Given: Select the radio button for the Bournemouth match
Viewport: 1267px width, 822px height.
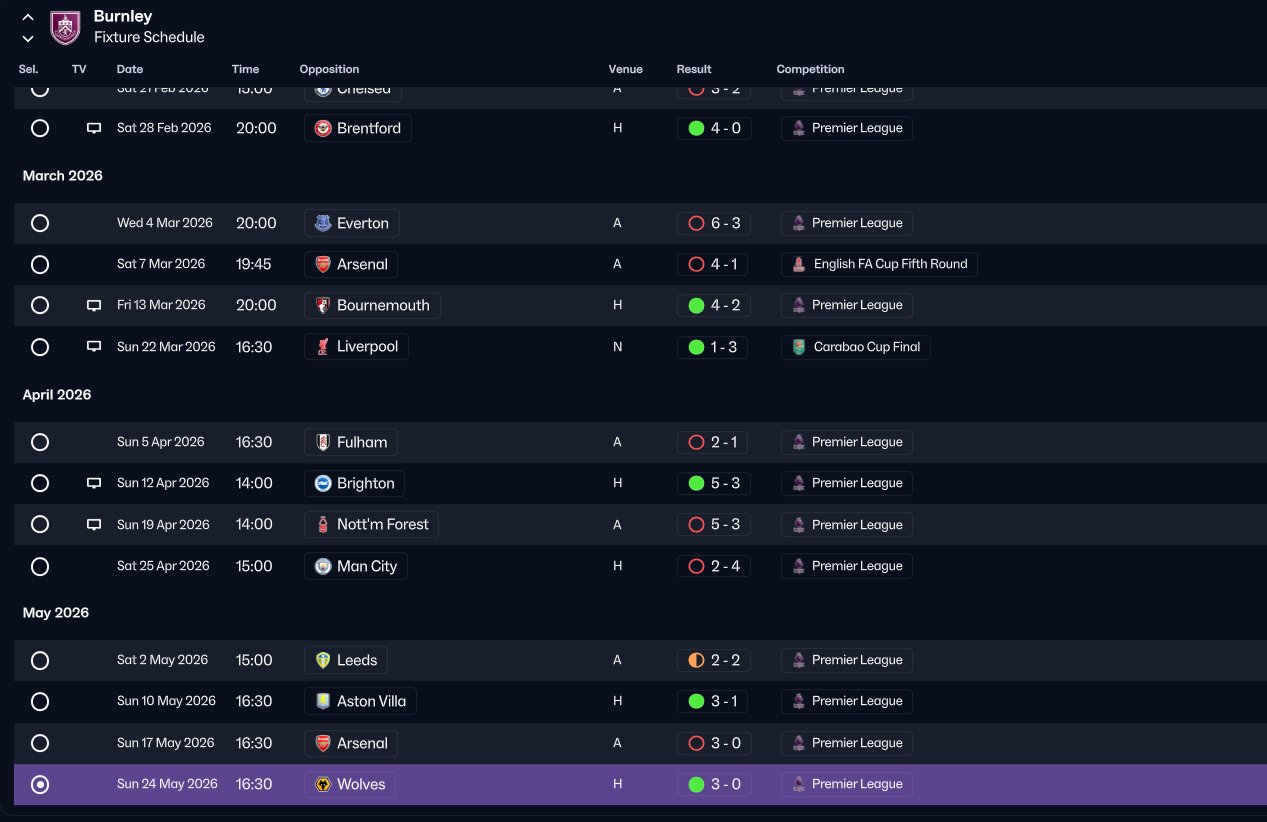Looking at the screenshot, I should pos(39,305).
